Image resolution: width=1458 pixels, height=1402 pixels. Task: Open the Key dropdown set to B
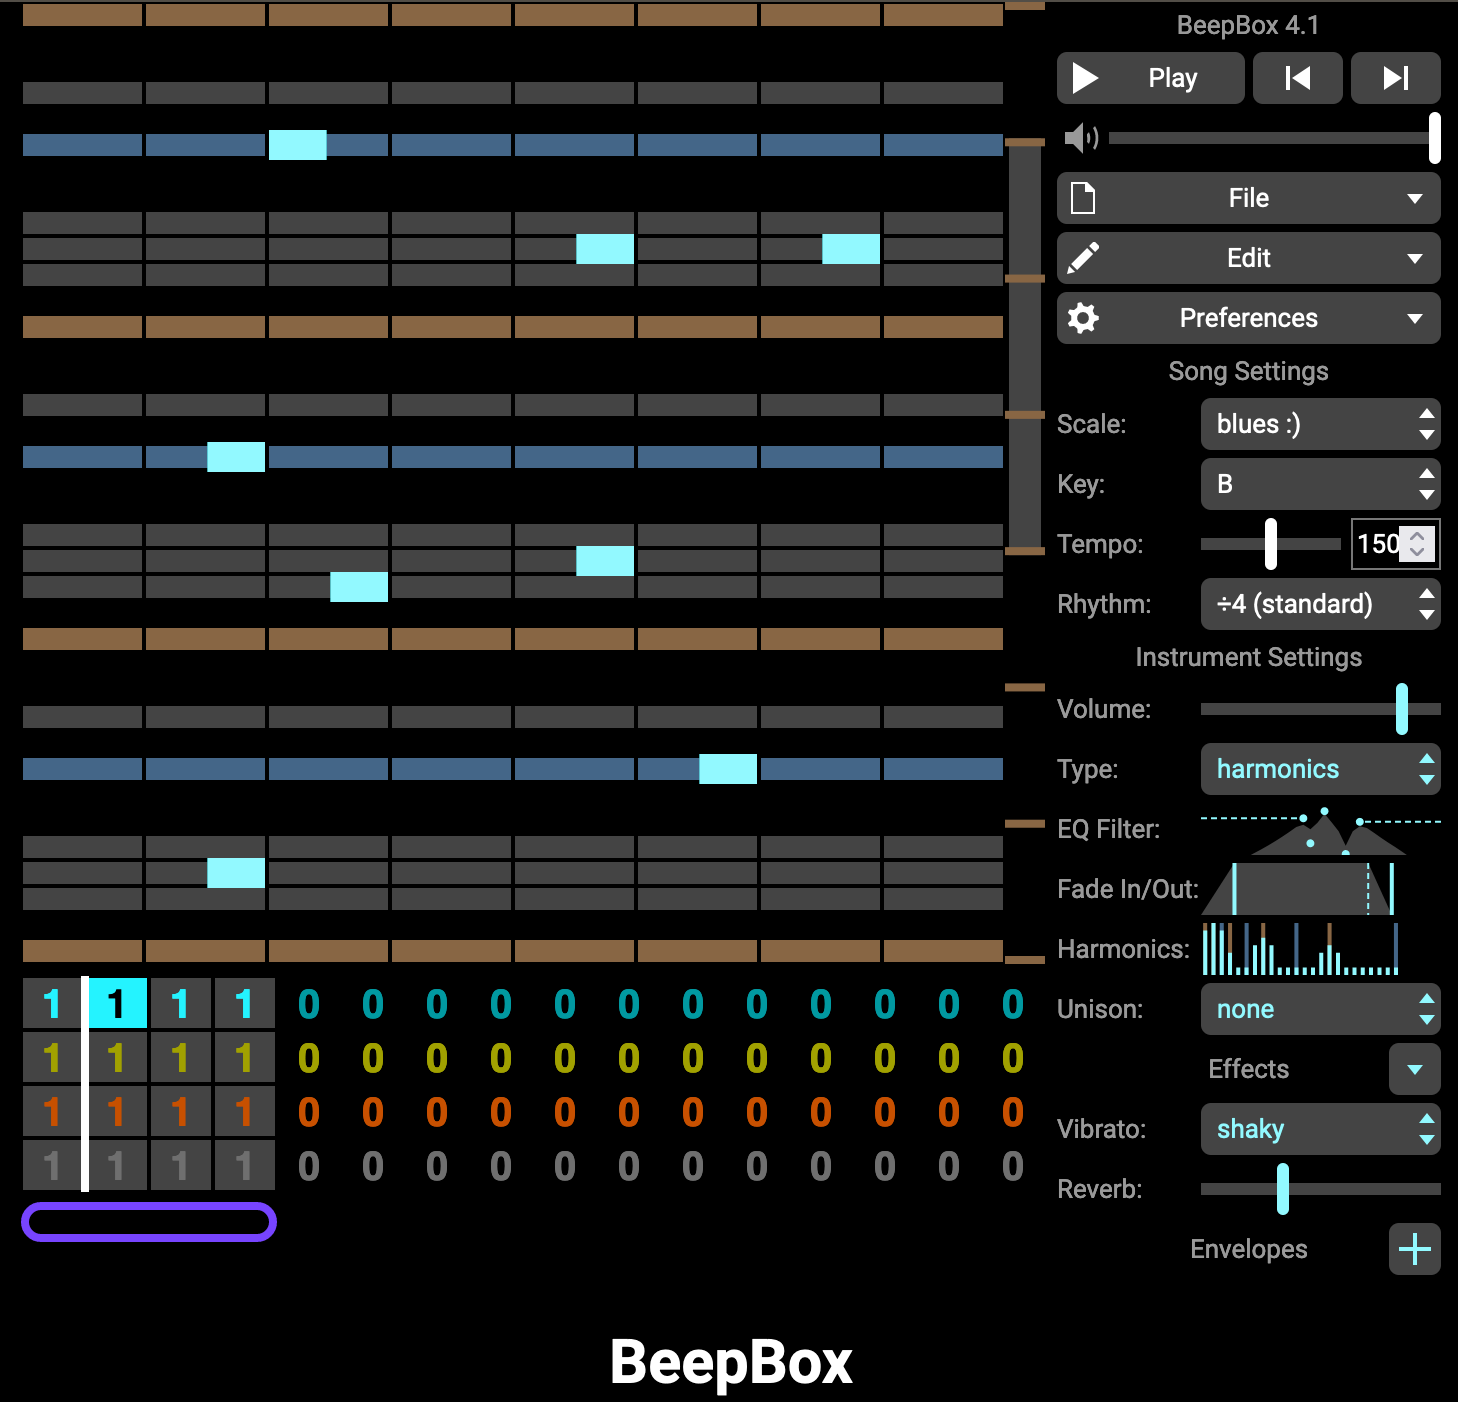coord(1320,484)
